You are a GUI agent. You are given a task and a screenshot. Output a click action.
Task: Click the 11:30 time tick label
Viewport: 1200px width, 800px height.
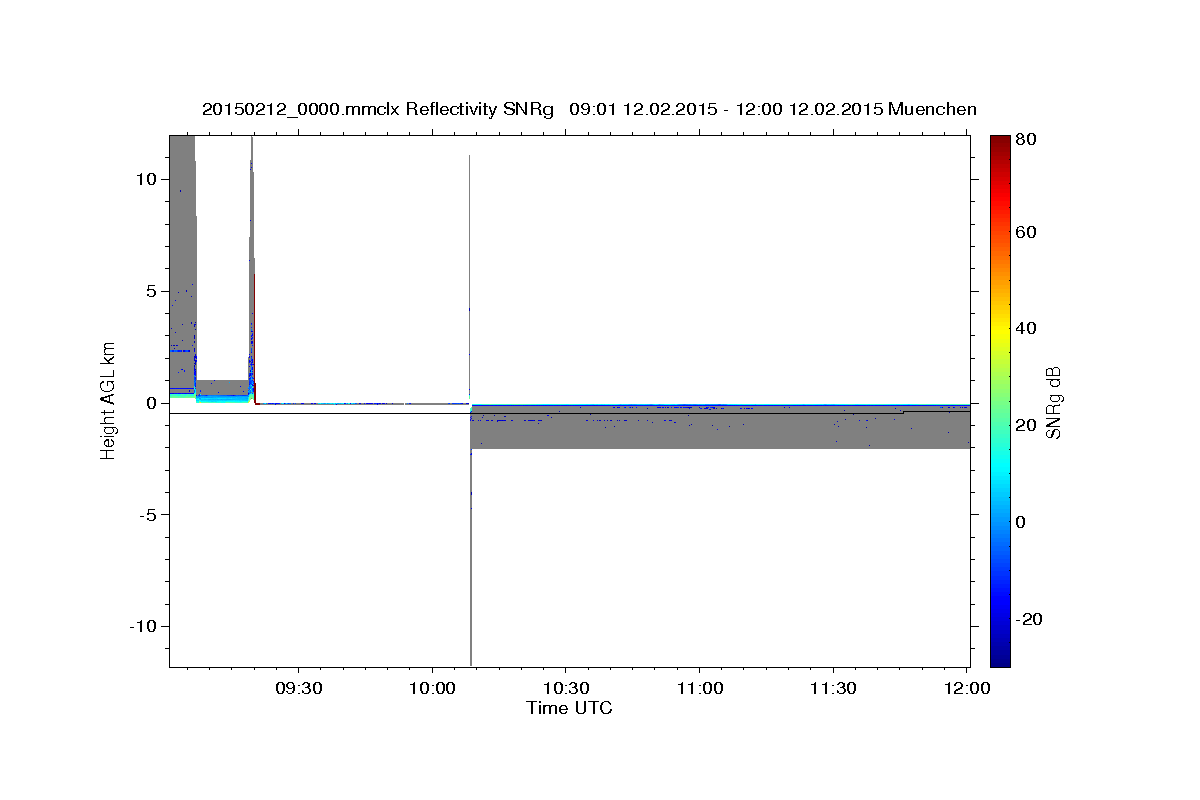click(x=833, y=689)
